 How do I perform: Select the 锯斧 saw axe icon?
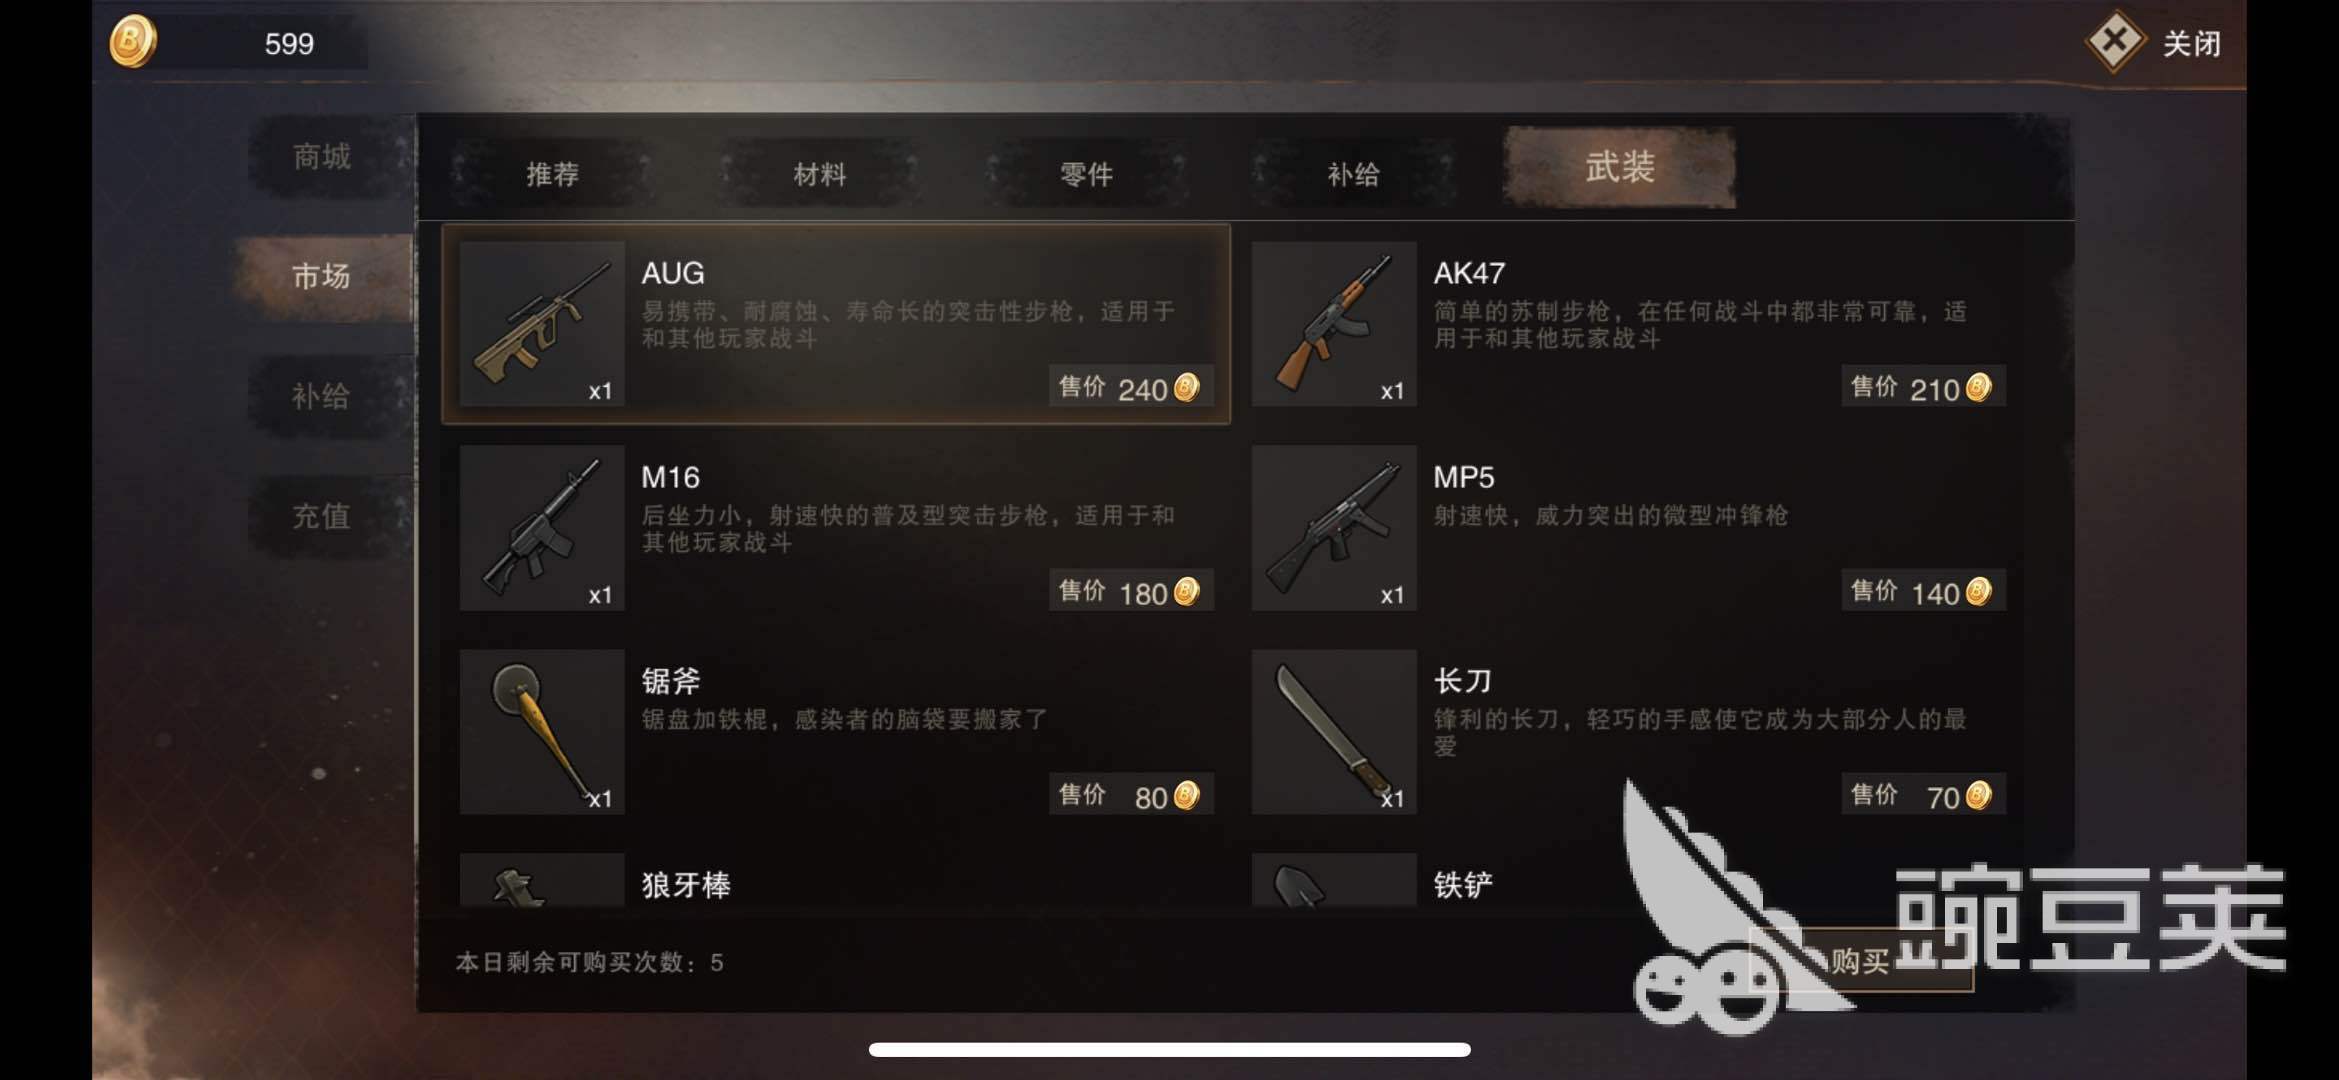[x=542, y=731]
